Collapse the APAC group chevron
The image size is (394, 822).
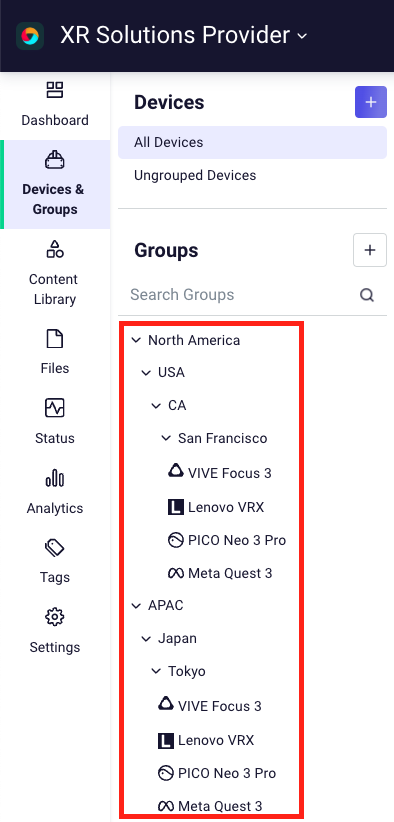pos(136,605)
